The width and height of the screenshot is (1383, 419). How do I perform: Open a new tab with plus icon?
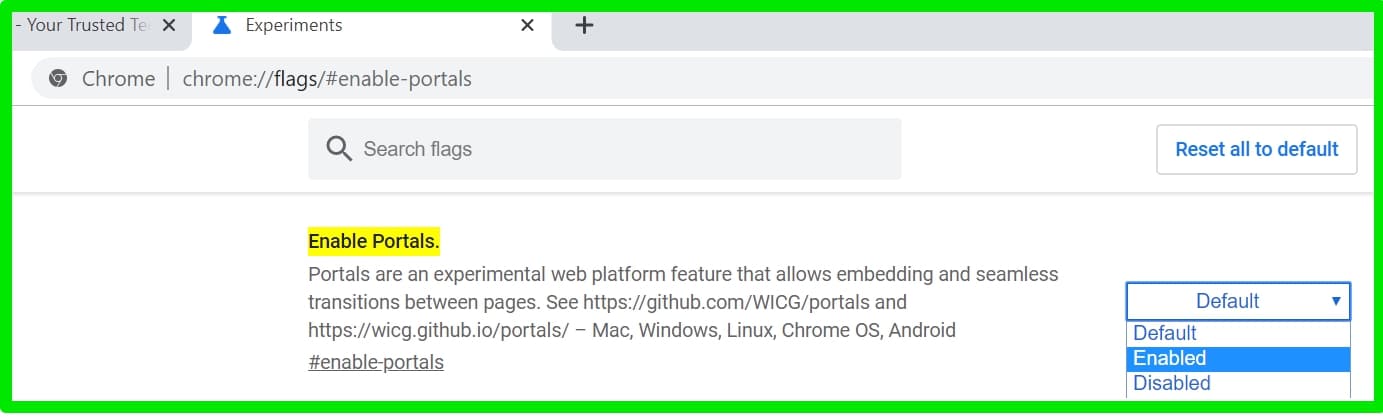(585, 26)
